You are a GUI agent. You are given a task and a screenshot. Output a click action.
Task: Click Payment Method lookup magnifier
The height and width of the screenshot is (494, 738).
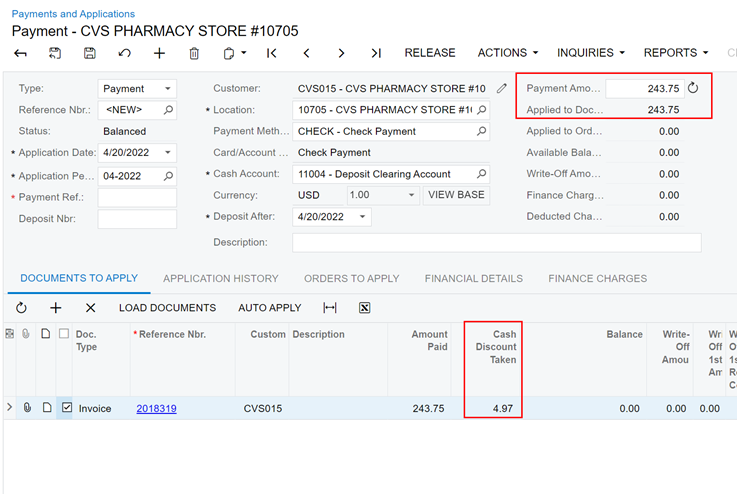point(481,131)
